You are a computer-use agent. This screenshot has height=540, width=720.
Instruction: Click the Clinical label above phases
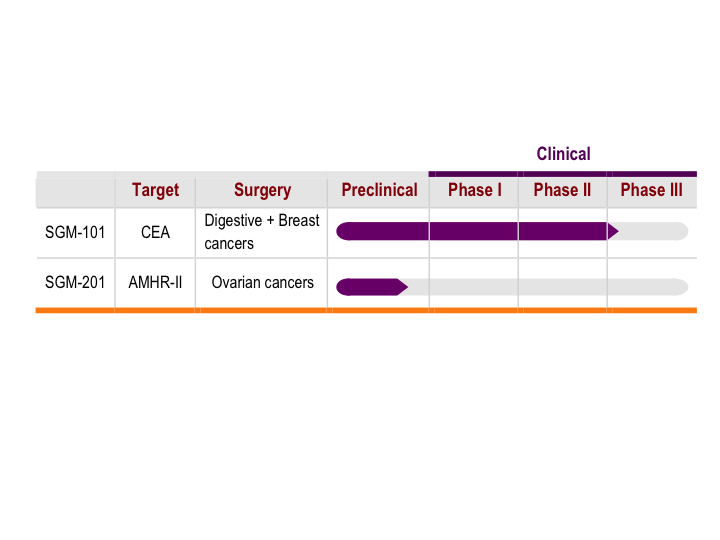563,154
